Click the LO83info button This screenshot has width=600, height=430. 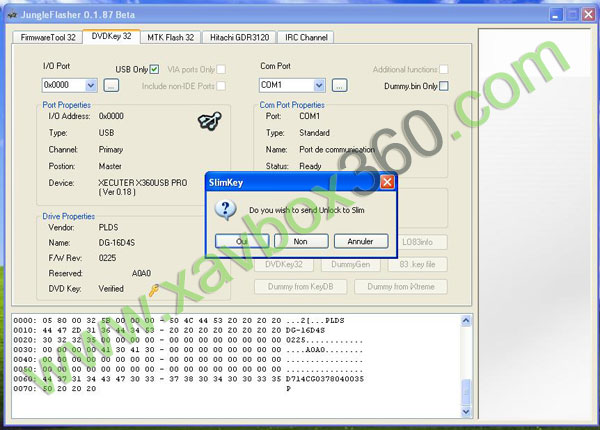coord(417,242)
